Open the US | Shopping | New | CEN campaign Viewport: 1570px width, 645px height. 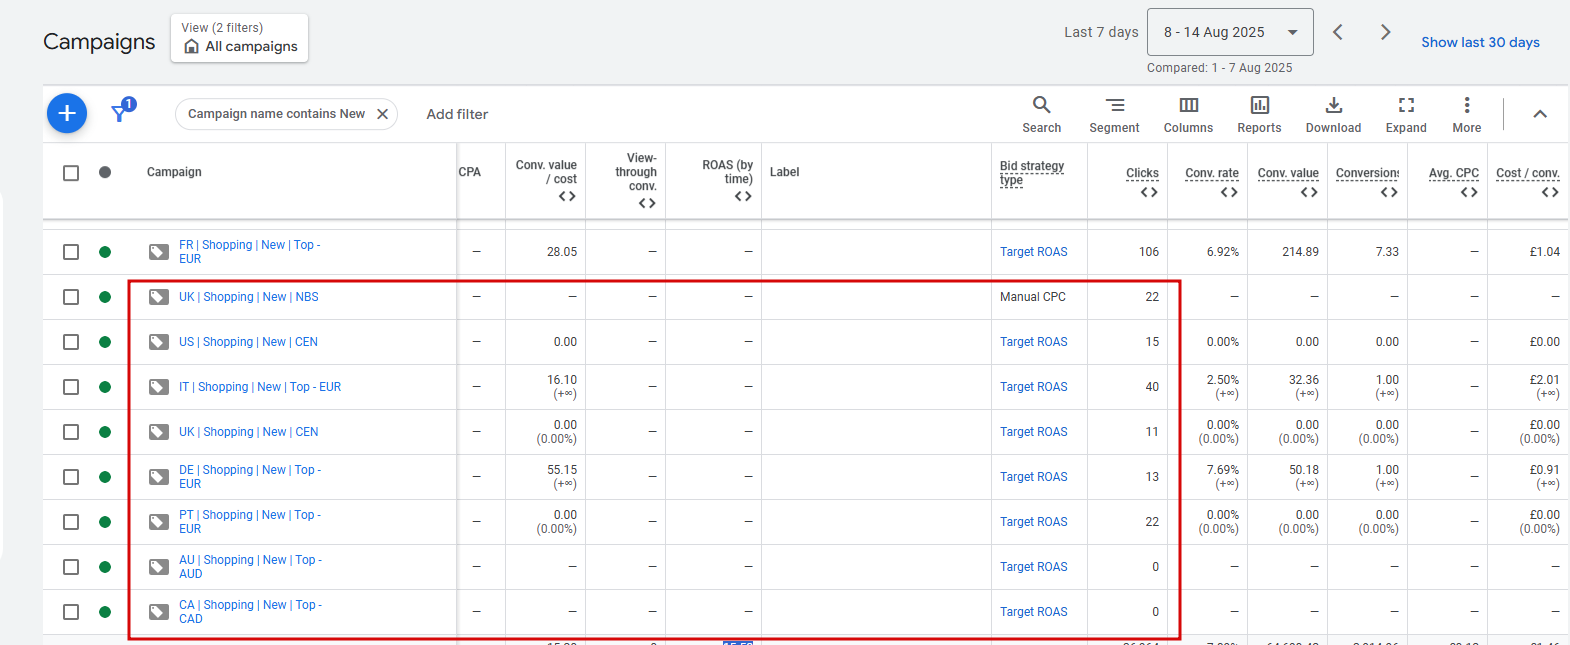click(248, 342)
